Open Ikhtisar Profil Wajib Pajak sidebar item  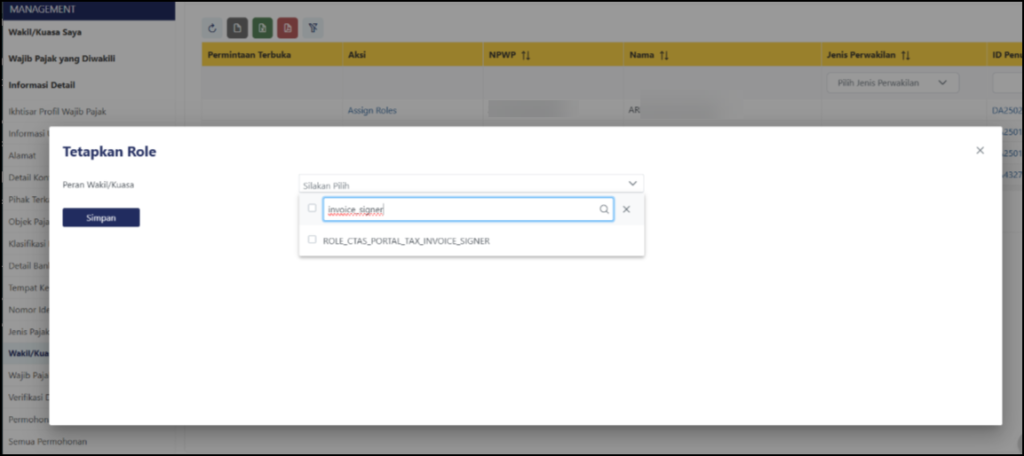click(x=57, y=111)
